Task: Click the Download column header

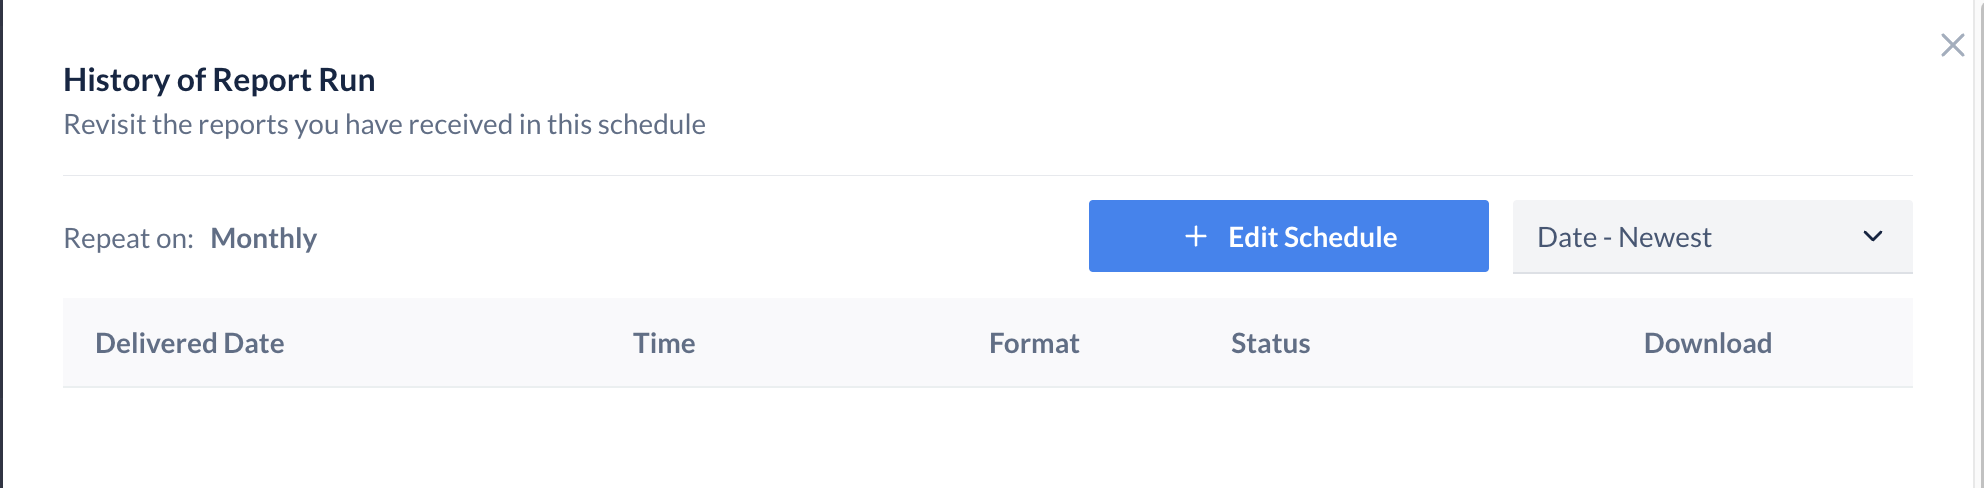Action: (x=1707, y=343)
